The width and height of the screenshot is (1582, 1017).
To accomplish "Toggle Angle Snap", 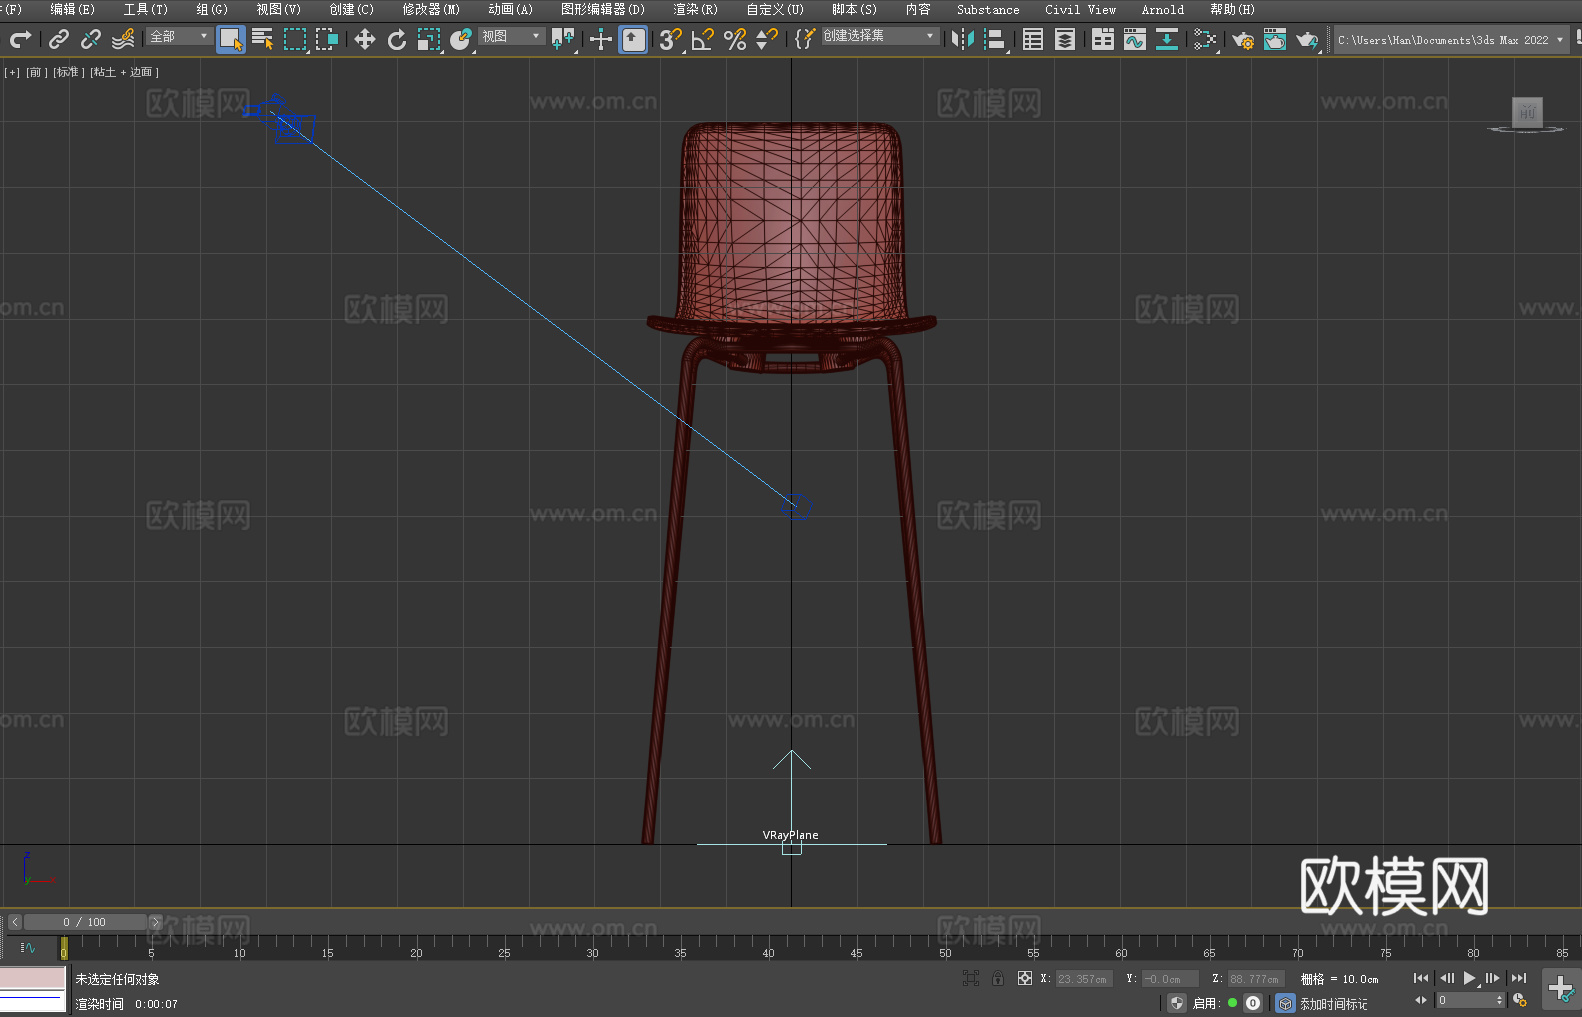I will (703, 39).
